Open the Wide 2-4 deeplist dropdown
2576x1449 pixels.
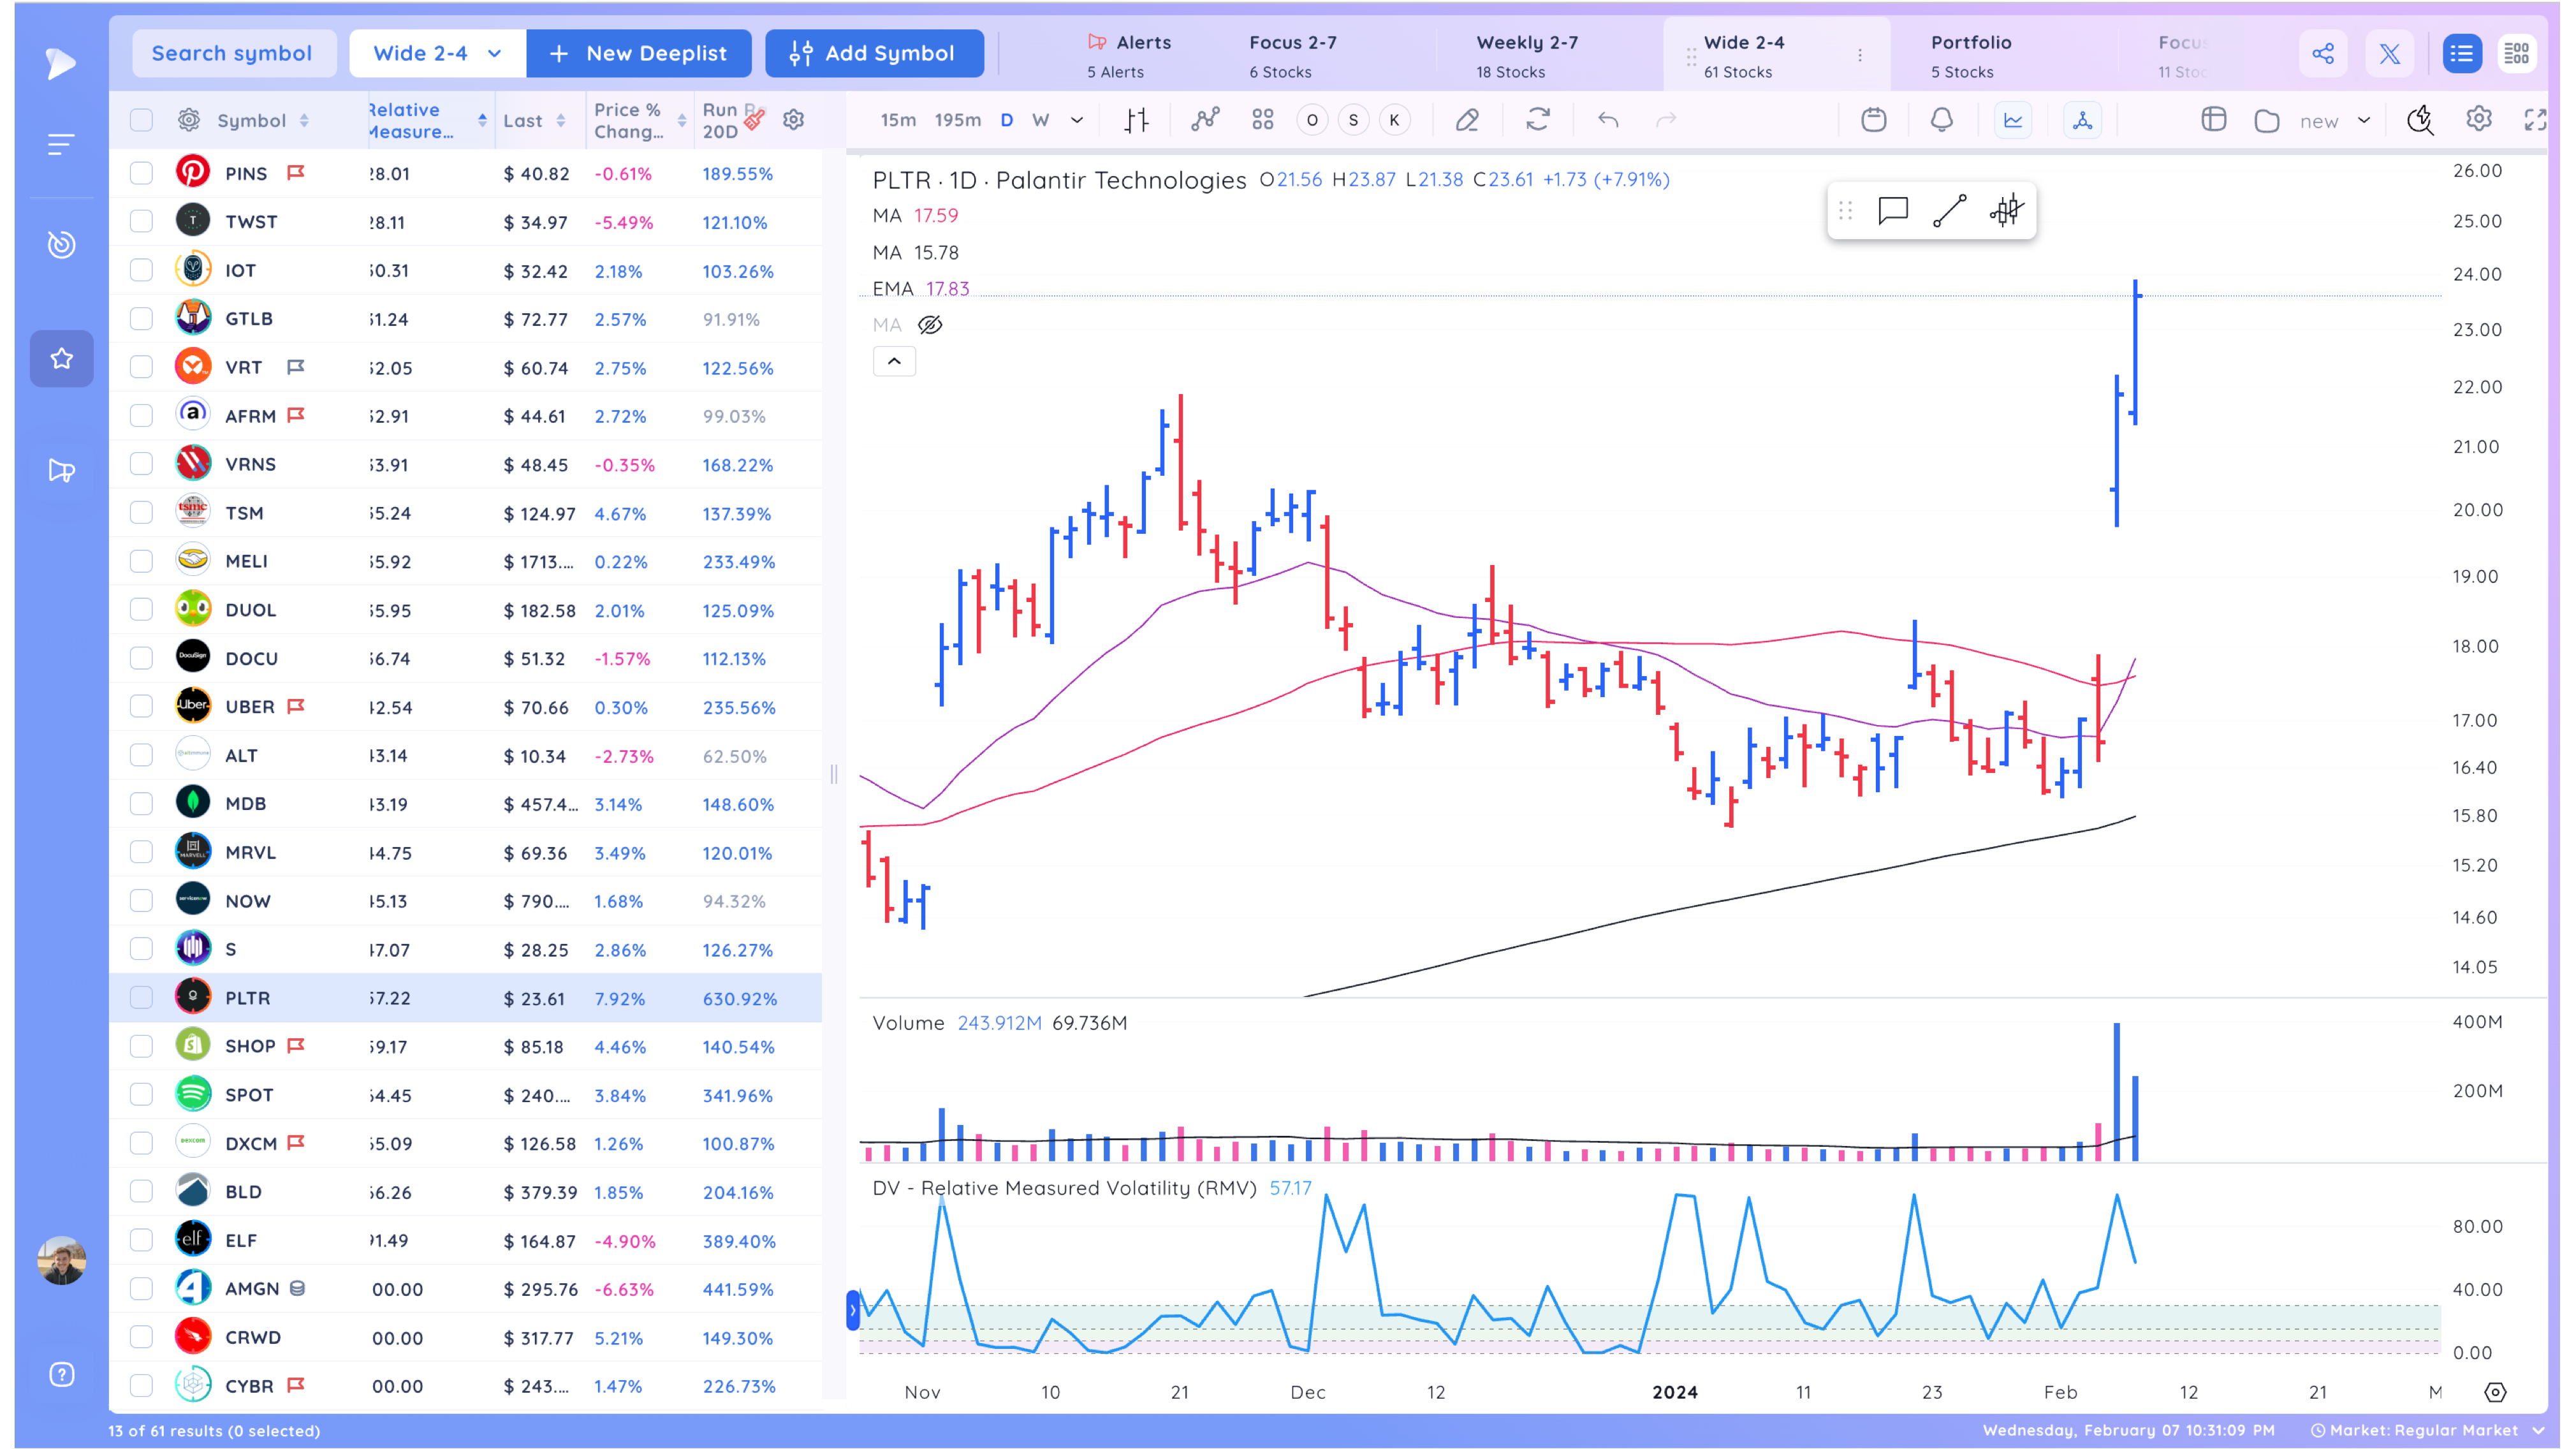click(x=437, y=53)
